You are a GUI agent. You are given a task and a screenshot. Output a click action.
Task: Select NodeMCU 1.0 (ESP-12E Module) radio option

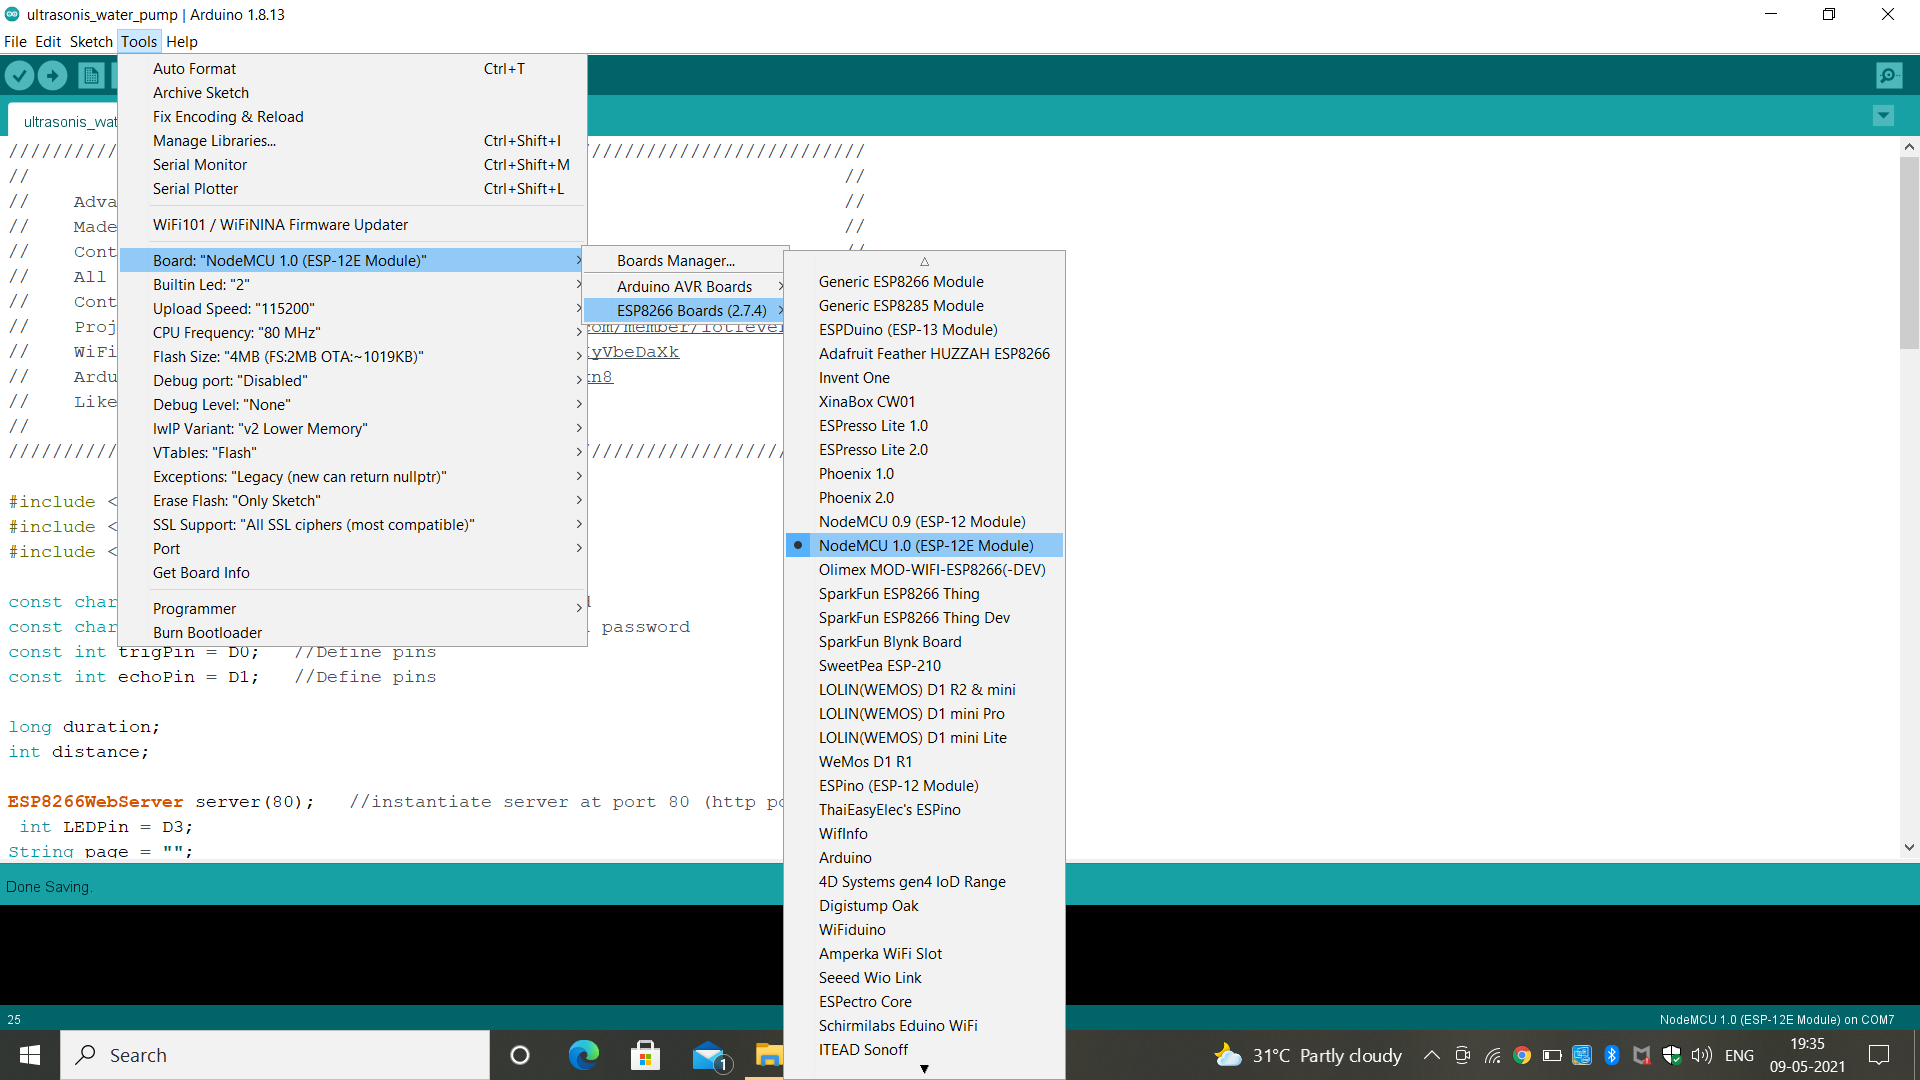click(x=924, y=545)
